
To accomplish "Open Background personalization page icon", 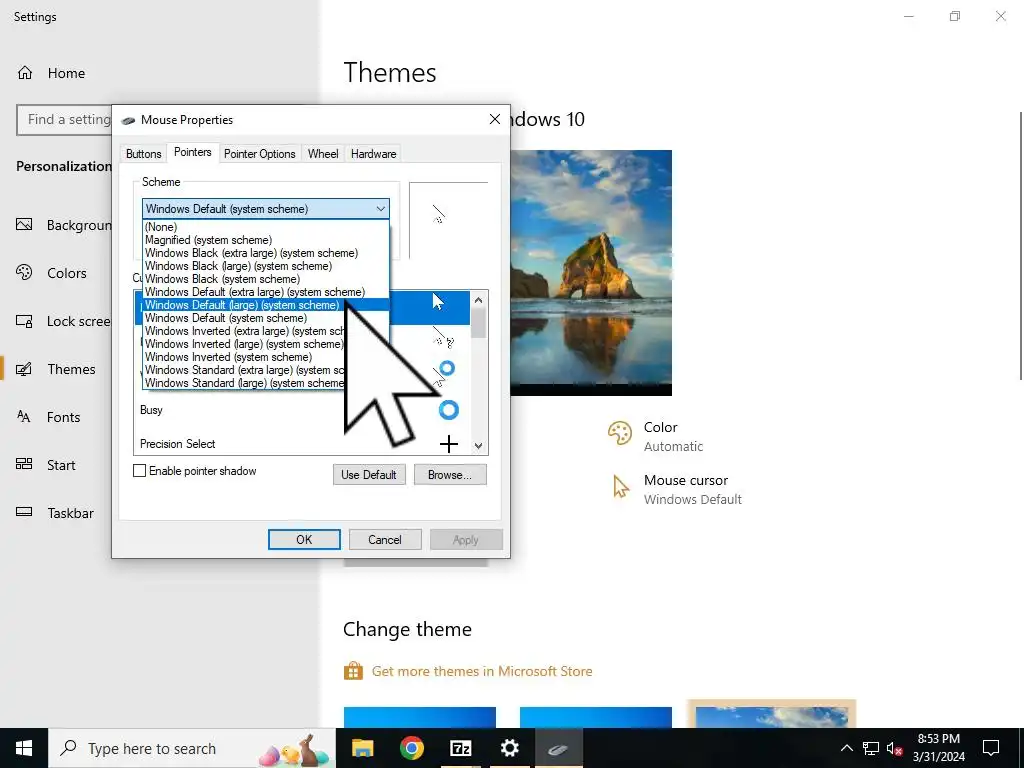I will pyautogui.click(x=24, y=225).
